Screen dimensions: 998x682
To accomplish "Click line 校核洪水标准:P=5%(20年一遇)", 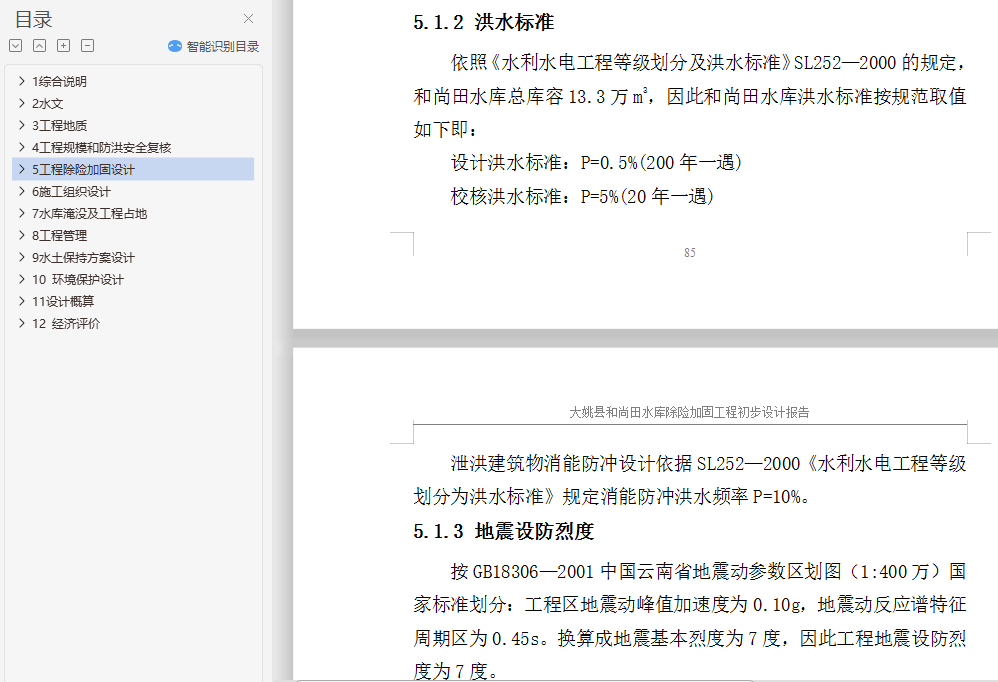I will coord(582,197).
